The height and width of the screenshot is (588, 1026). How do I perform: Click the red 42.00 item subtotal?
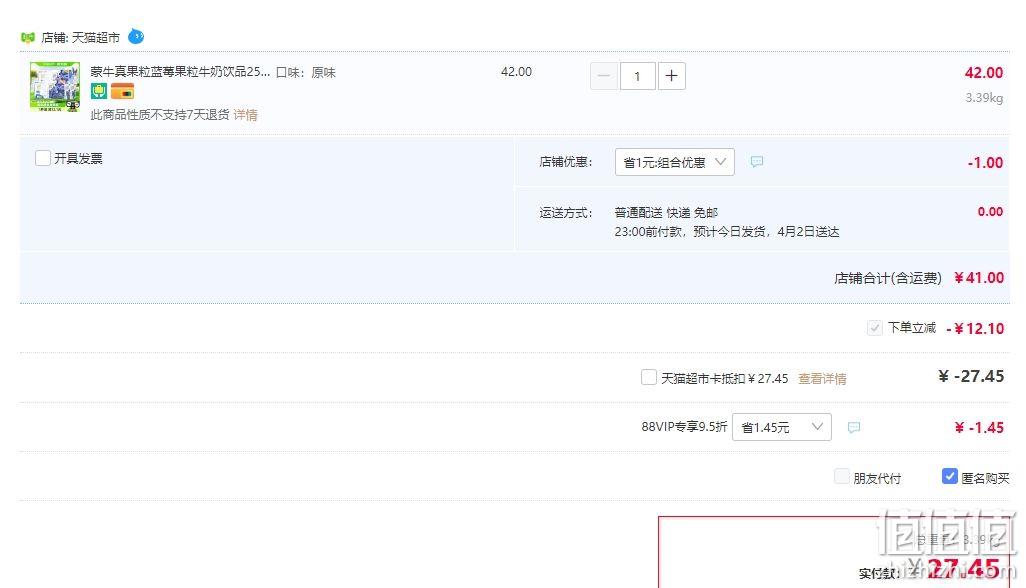pyautogui.click(x=983, y=73)
